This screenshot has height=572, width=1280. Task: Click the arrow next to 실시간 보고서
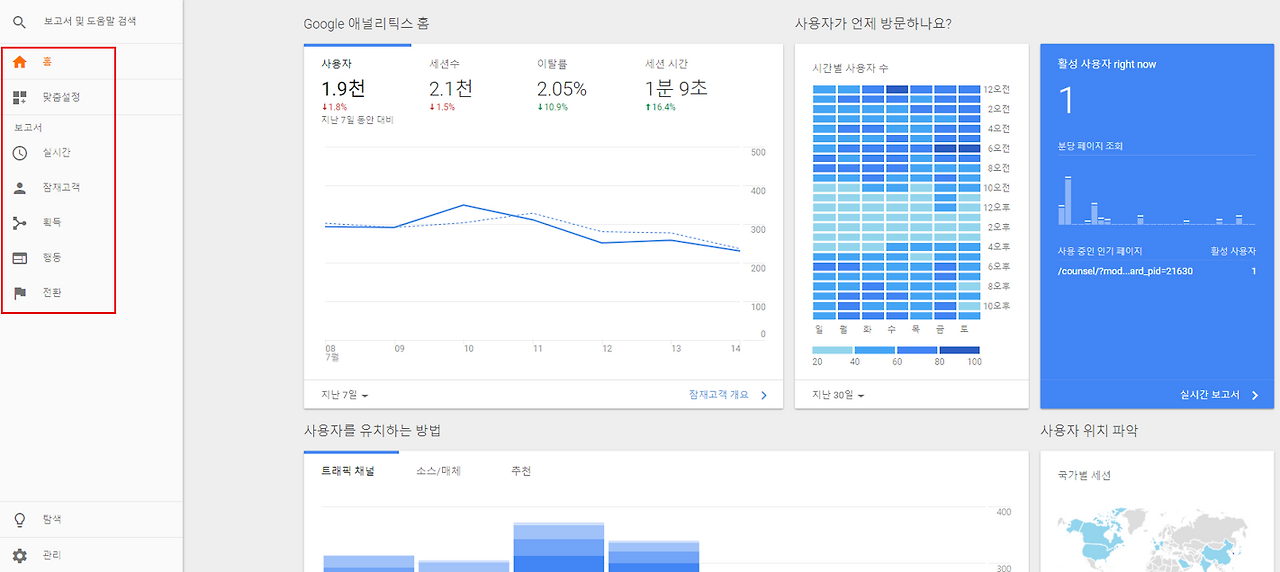1254,395
